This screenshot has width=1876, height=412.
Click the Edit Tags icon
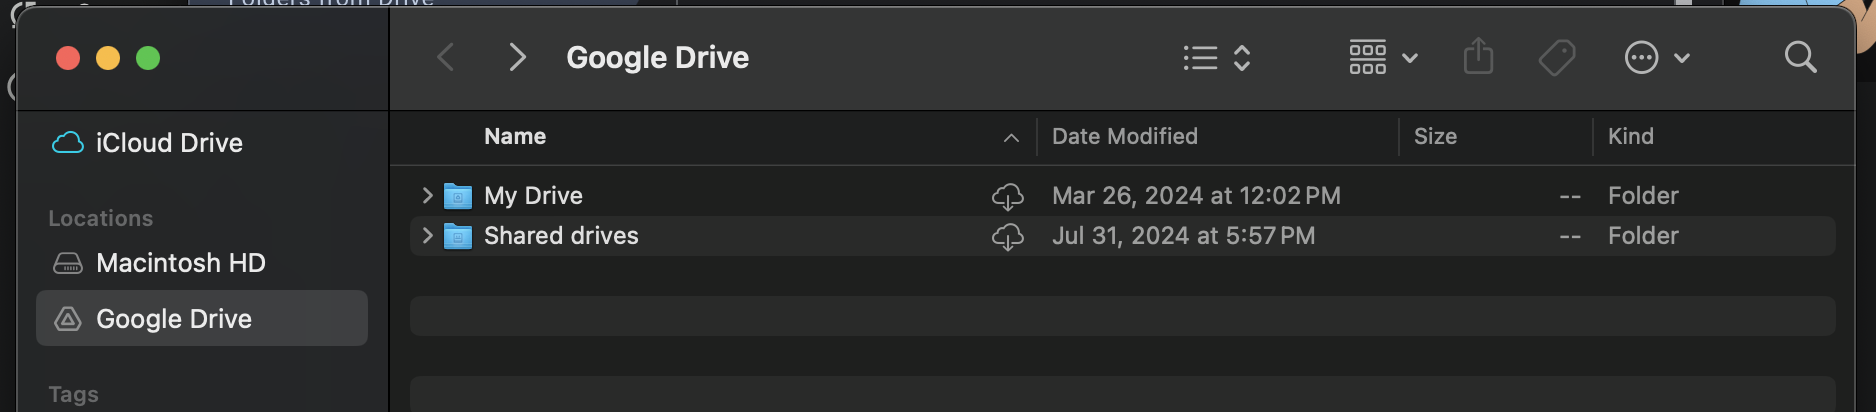pos(1557,58)
